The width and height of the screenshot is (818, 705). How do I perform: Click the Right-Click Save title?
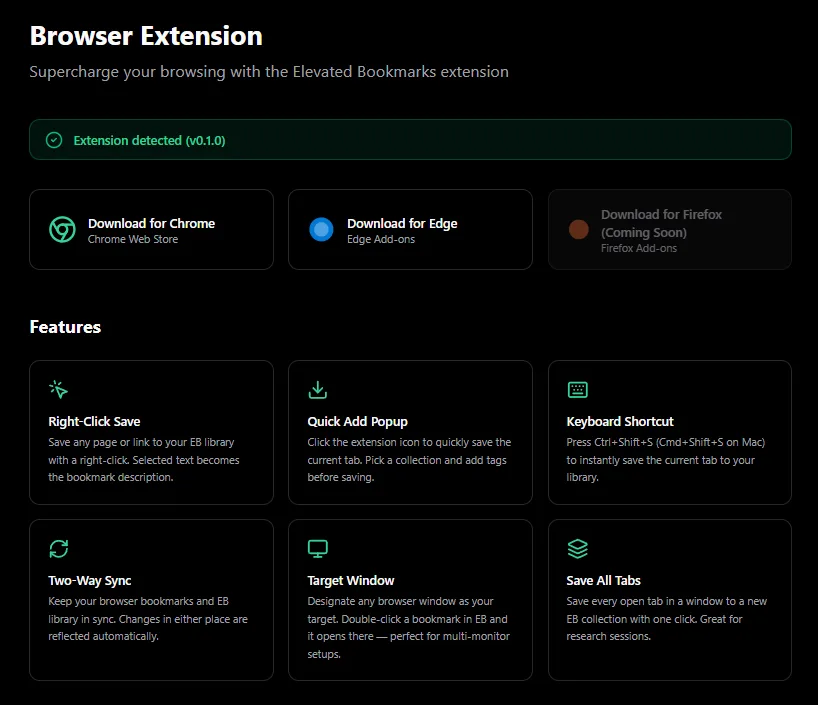[x=94, y=421]
